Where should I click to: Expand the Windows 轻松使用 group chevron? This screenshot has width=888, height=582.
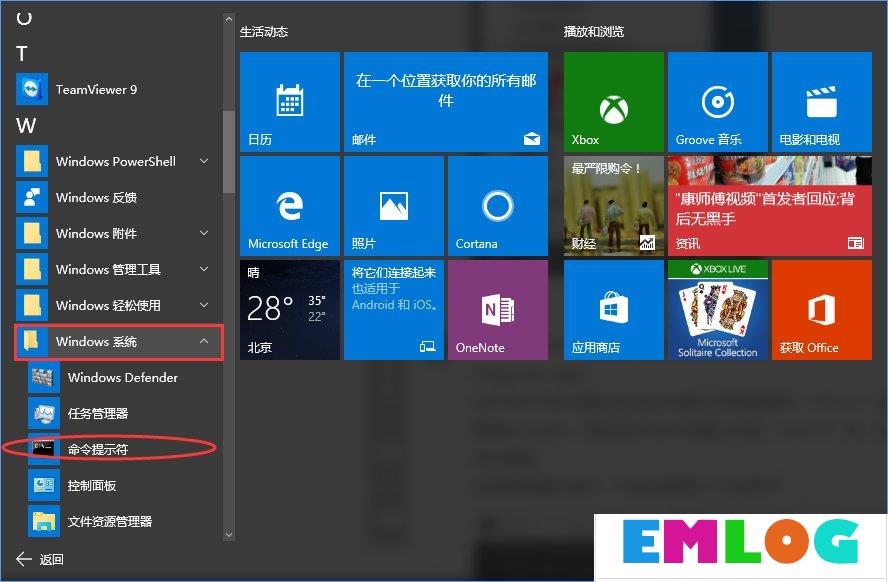click(x=204, y=305)
